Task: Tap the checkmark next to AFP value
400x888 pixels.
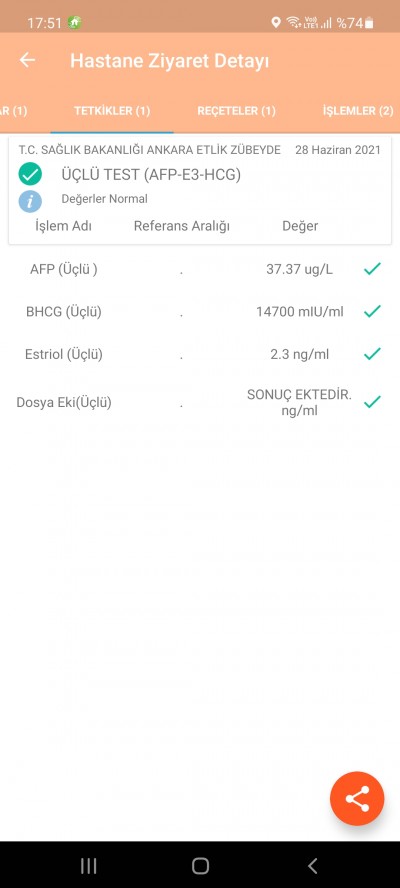Action: pos(372,269)
